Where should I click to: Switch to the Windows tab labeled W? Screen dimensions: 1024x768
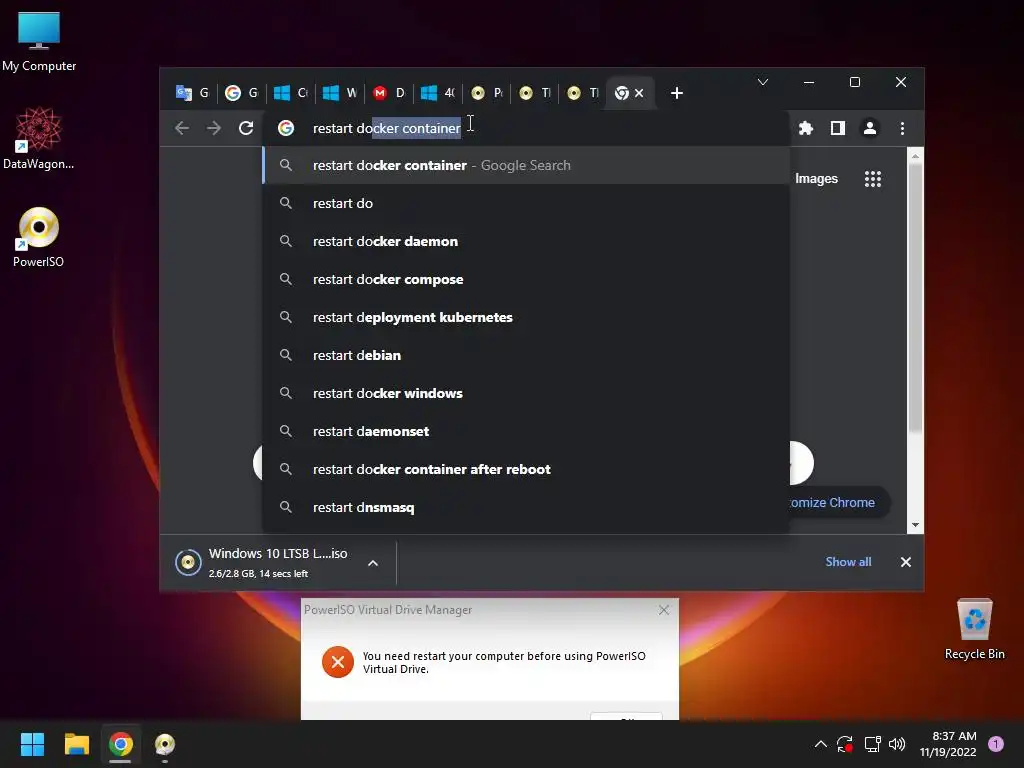pos(340,93)
